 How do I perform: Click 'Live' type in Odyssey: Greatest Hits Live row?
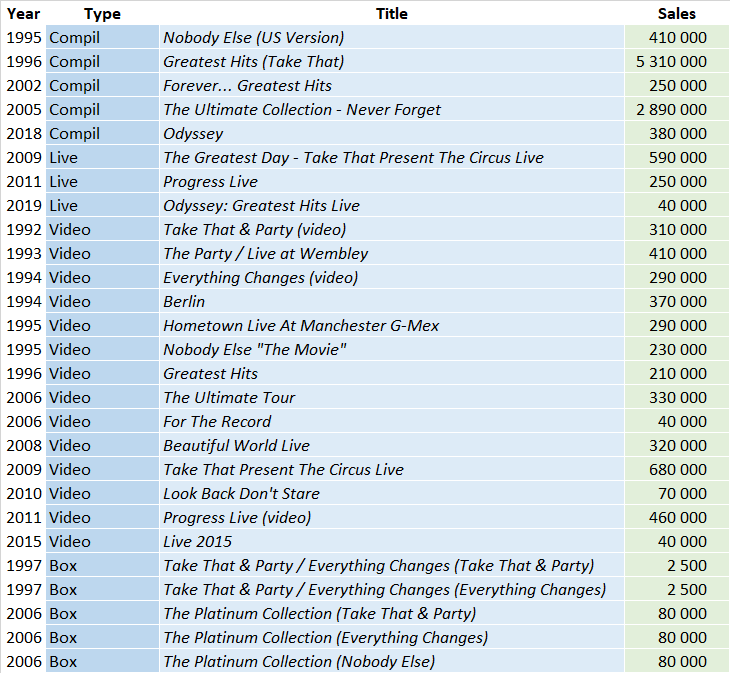point(63,206)
